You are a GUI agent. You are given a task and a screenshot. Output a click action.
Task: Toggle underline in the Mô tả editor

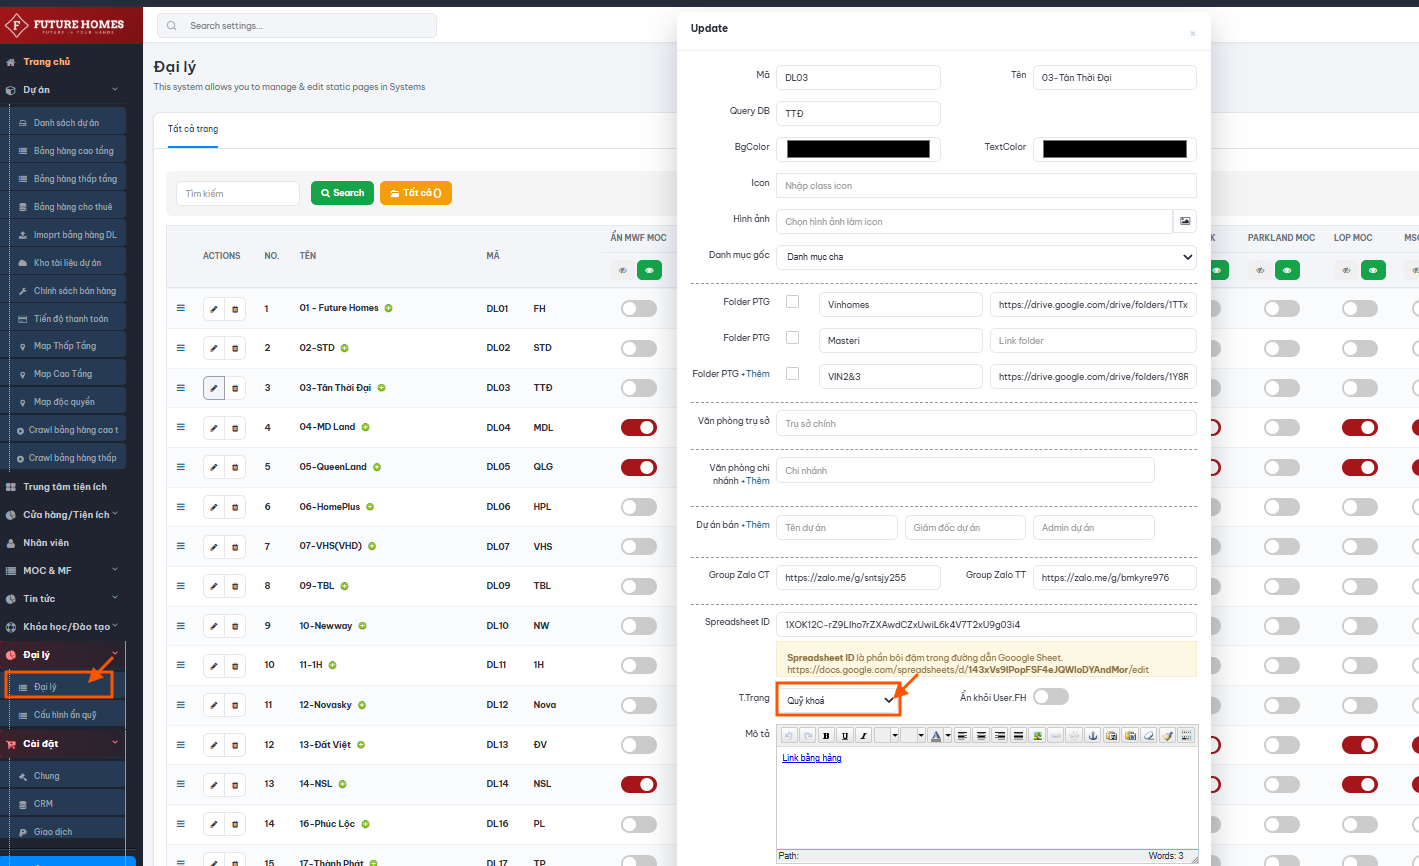(x=845, y=736)
